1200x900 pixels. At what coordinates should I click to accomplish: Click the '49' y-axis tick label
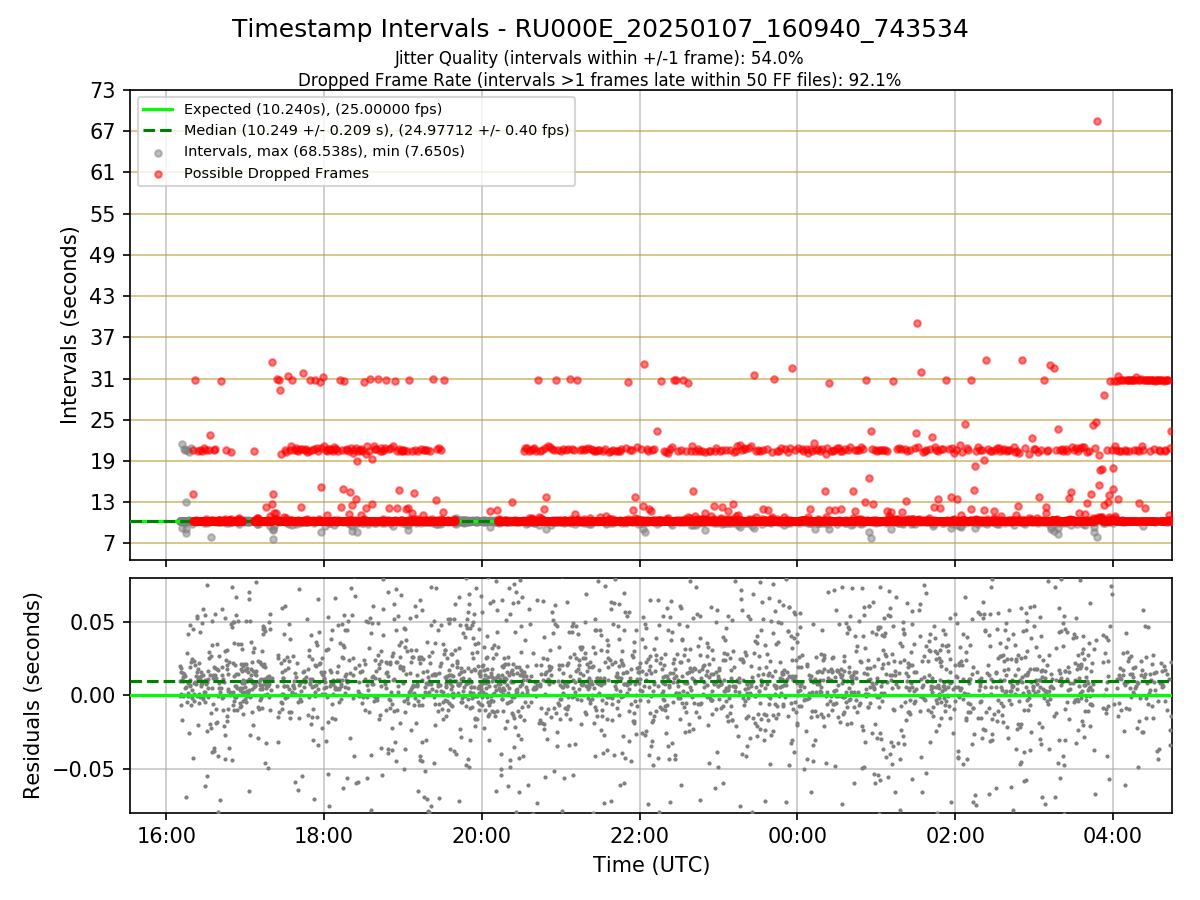(x=105, y=255)
